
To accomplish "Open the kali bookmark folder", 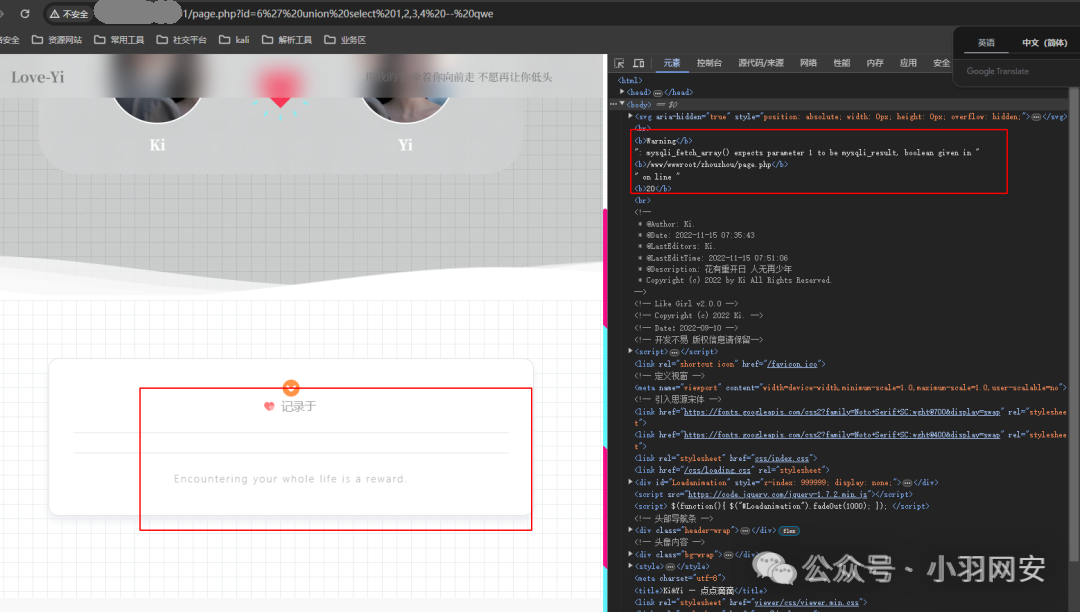I will (234, 40).
